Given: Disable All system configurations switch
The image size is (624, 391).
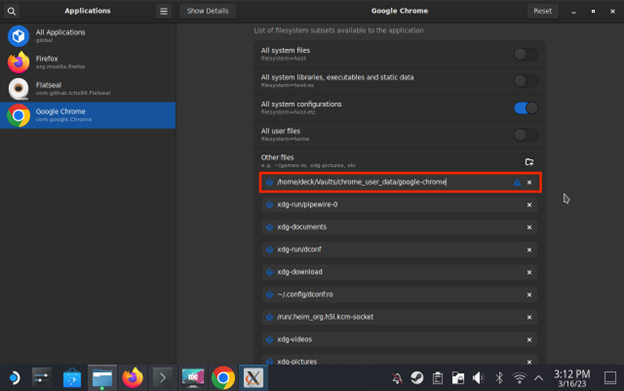Looking at the screenshot, I should click(525, 108).
